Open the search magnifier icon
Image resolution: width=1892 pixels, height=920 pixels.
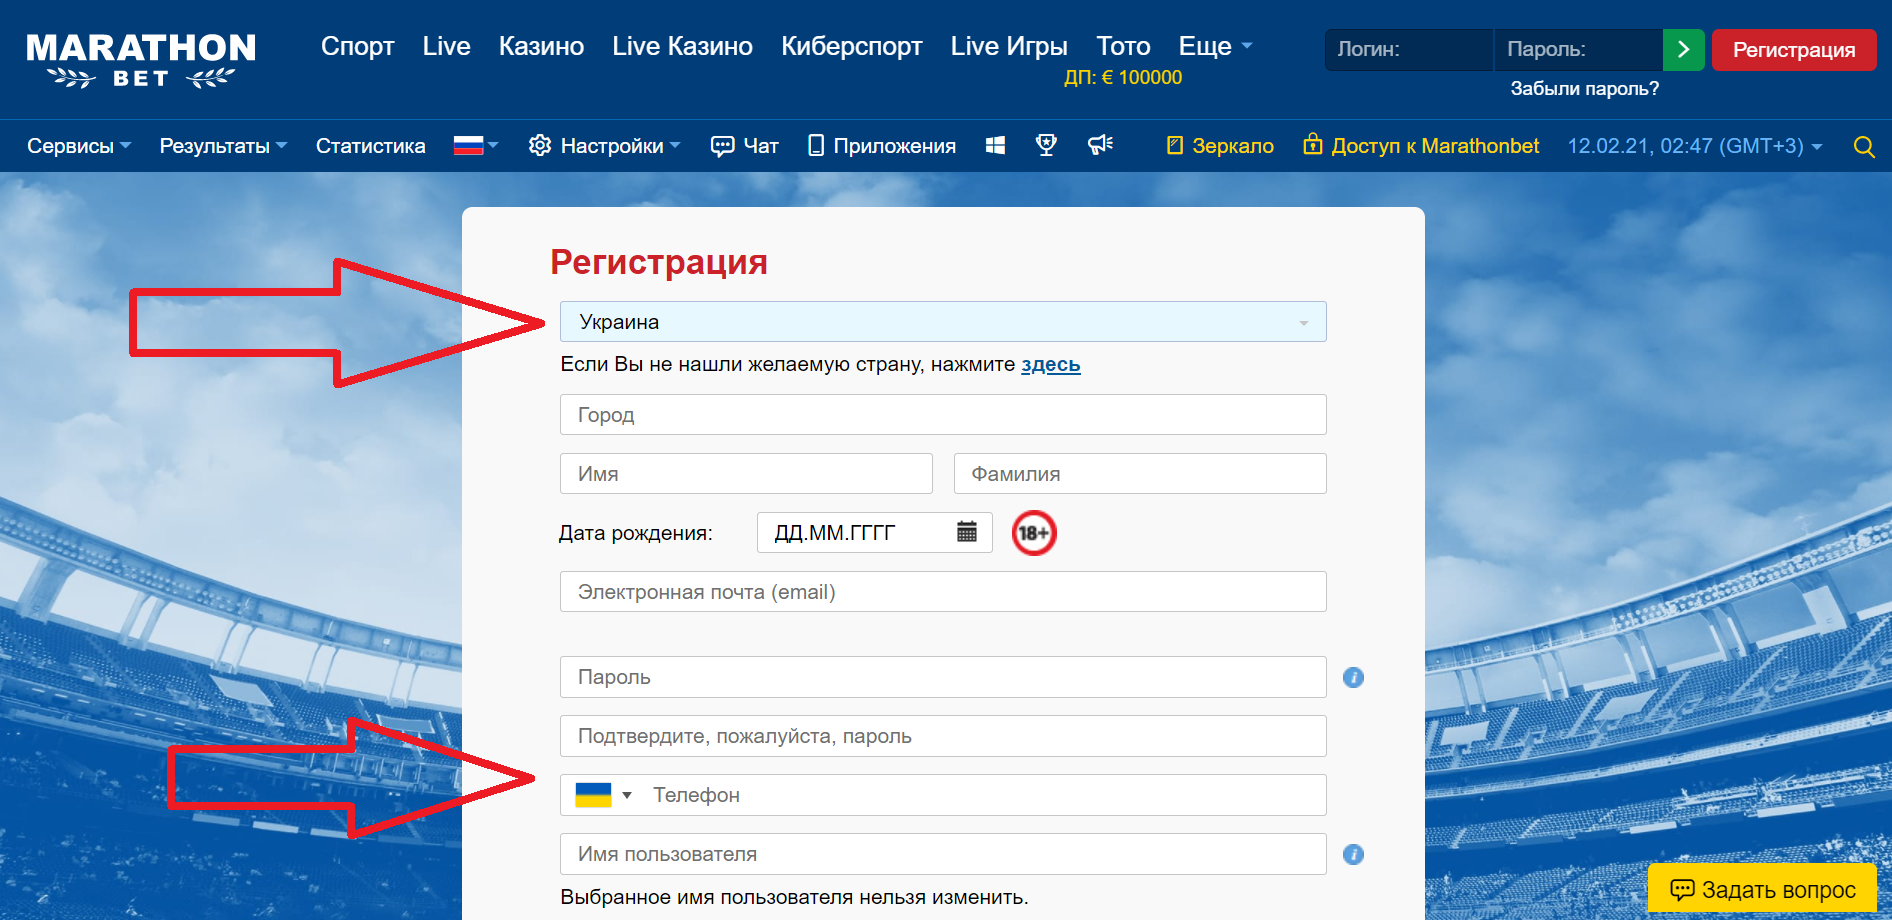1863,147
